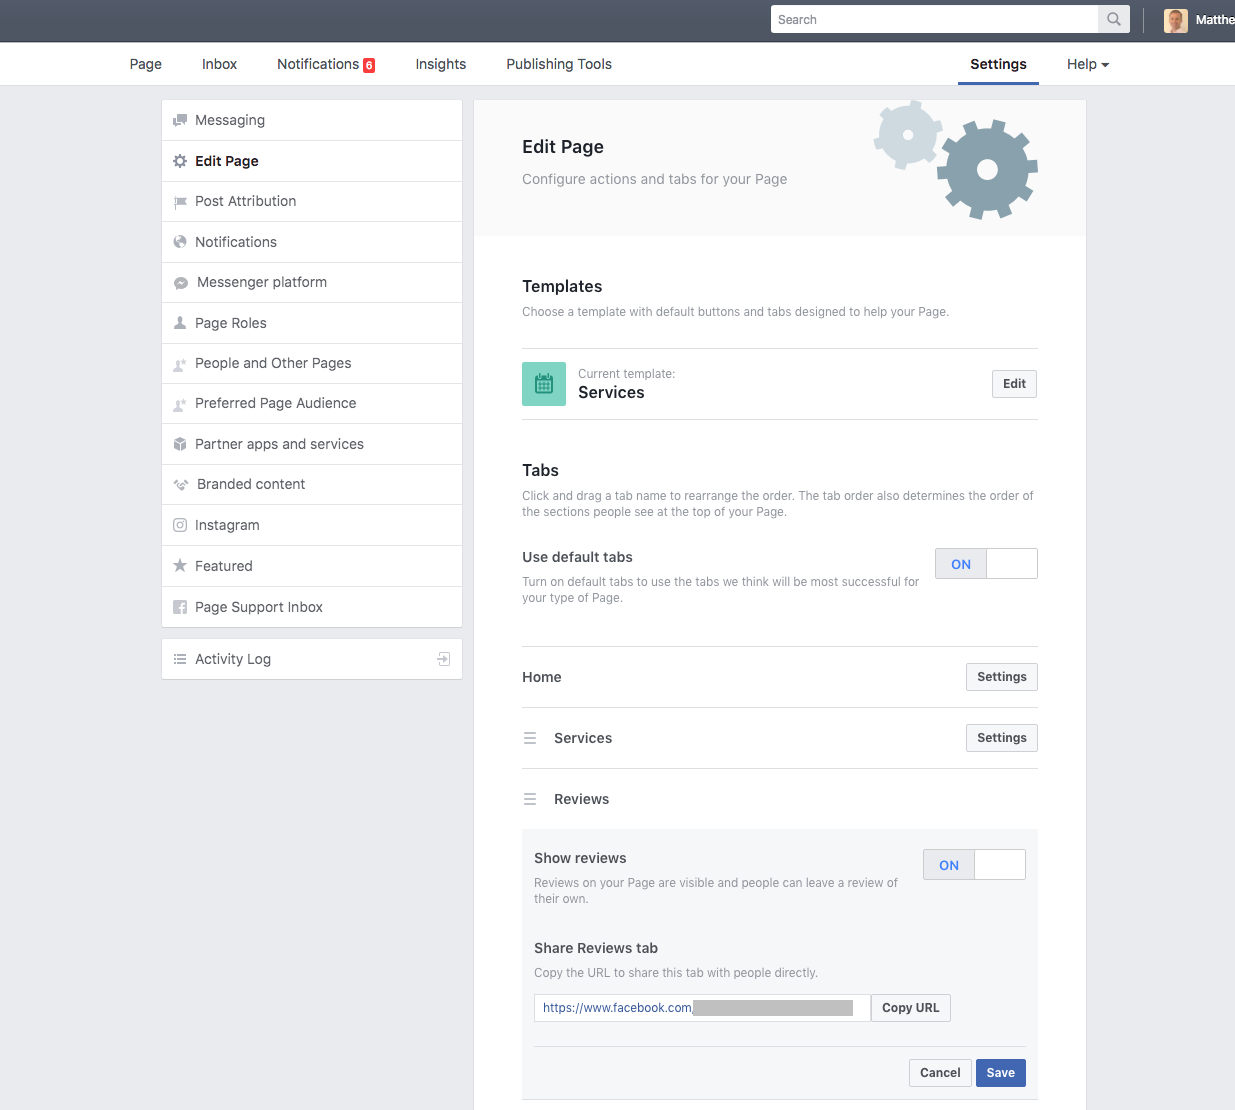Click the Notifications globe icon in sidebar

tap(180, 242)
